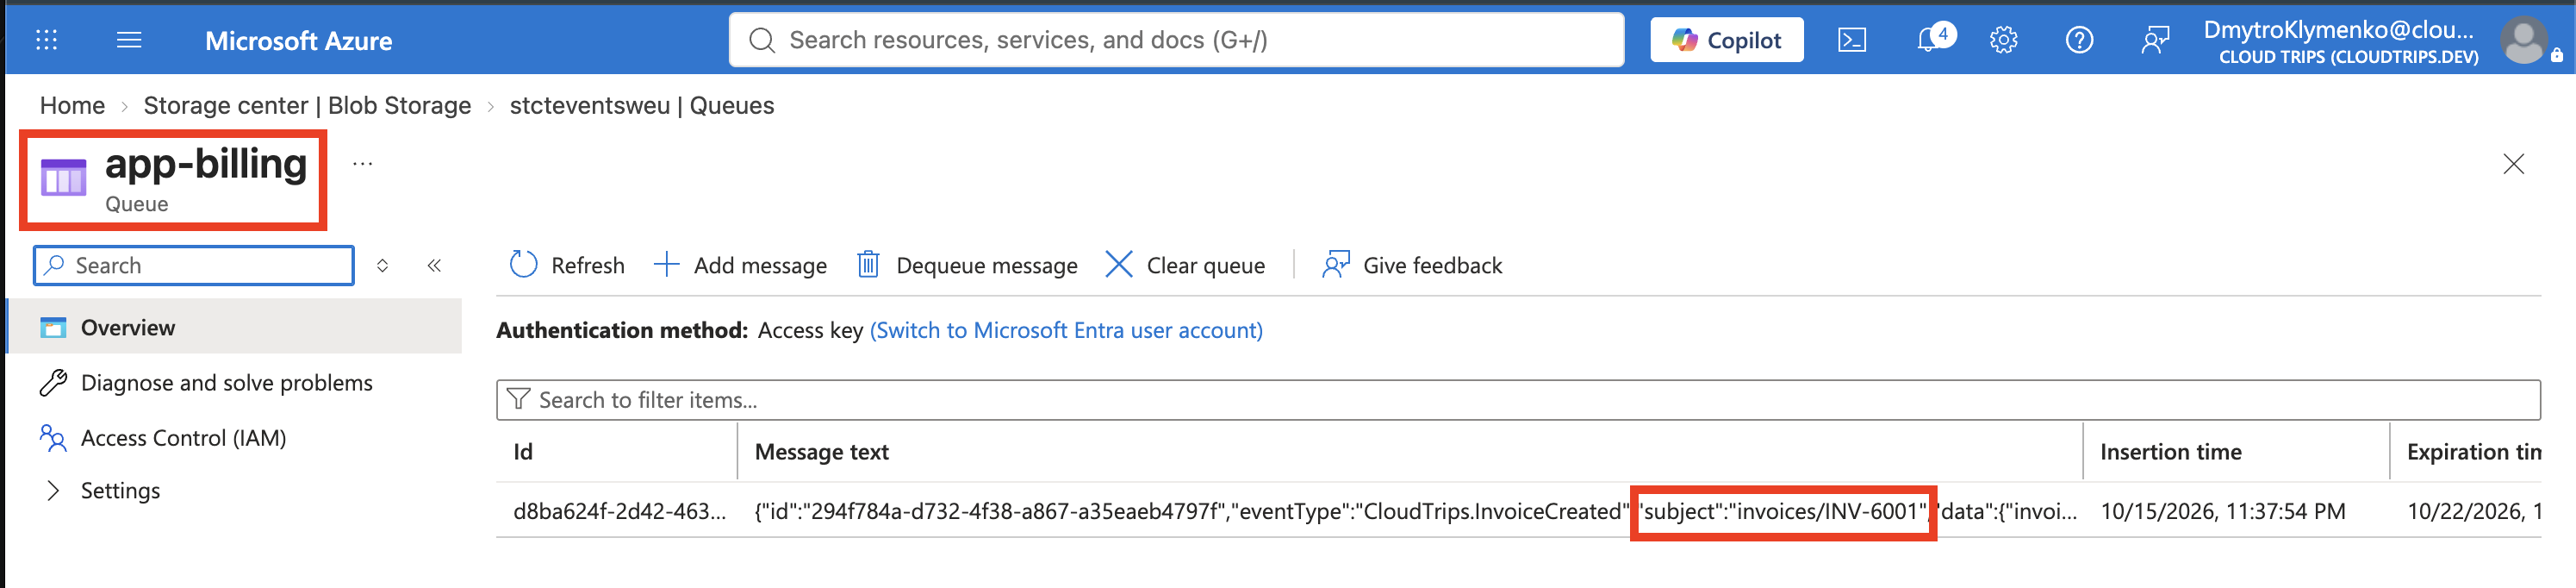The height and width of the screenshot is (588, 2576).
Task: Click Give feedback in the toolbar
Action: pos(1412,265)
